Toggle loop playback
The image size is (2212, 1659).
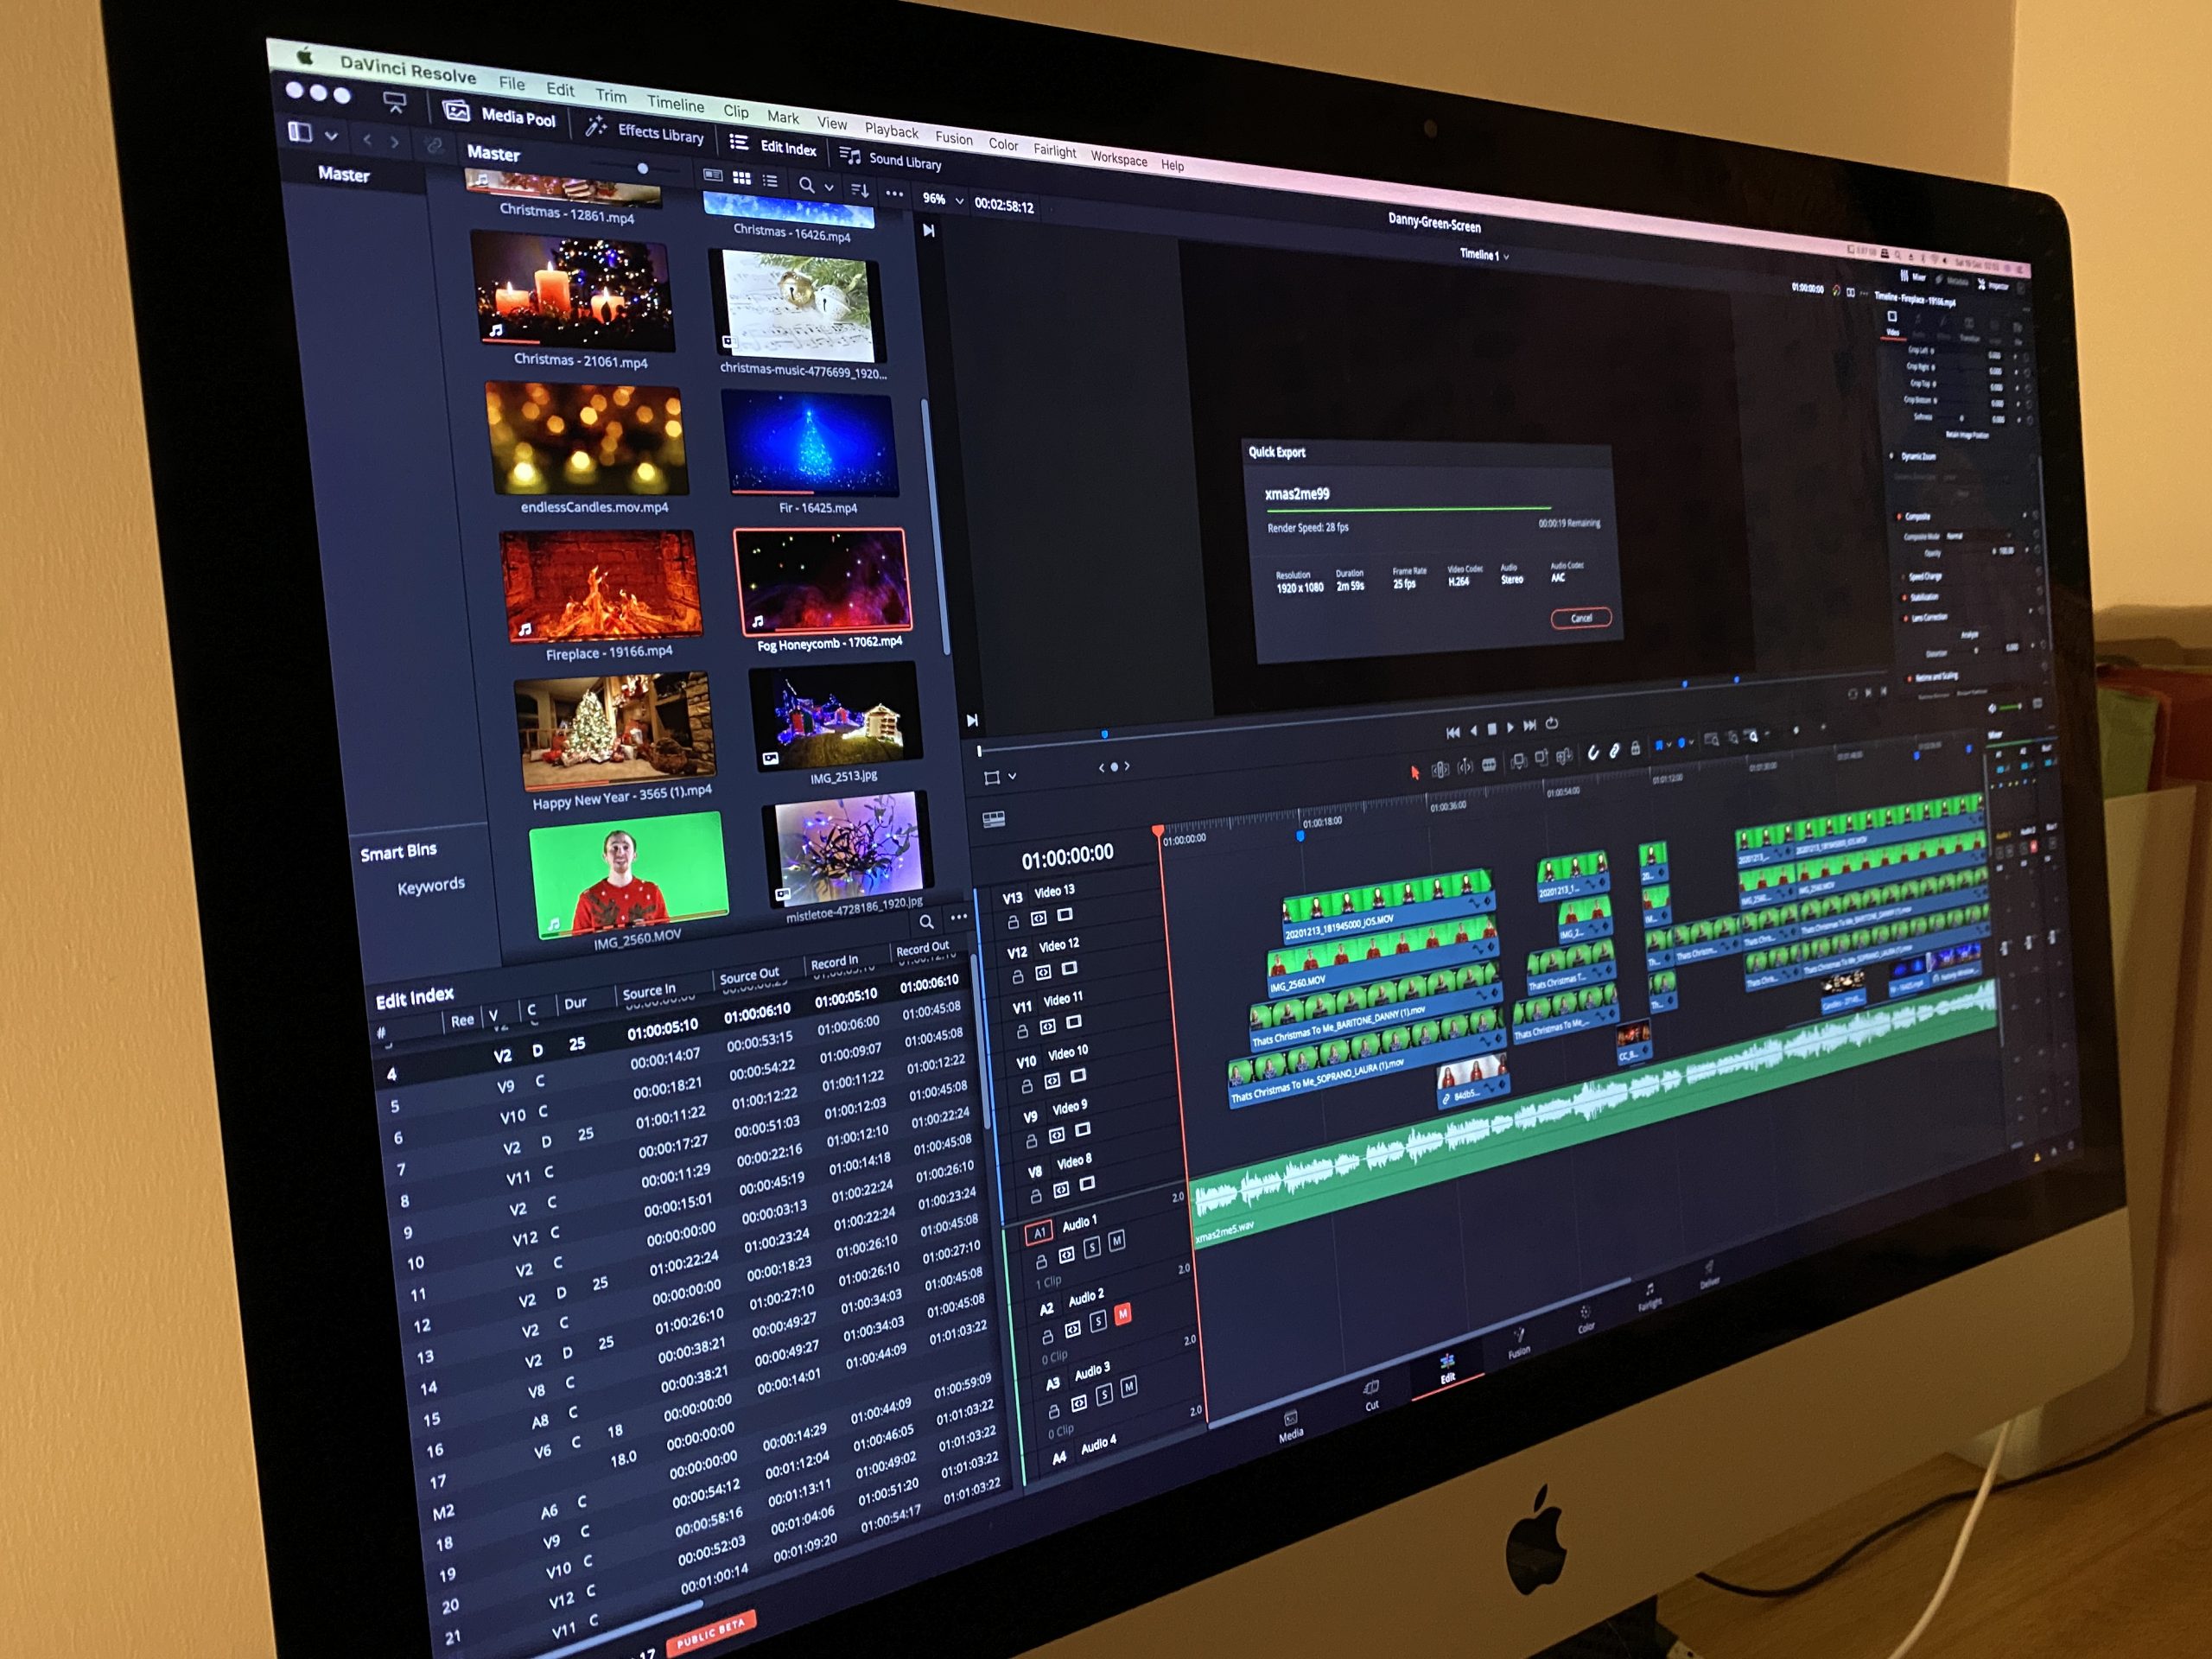1552,723
